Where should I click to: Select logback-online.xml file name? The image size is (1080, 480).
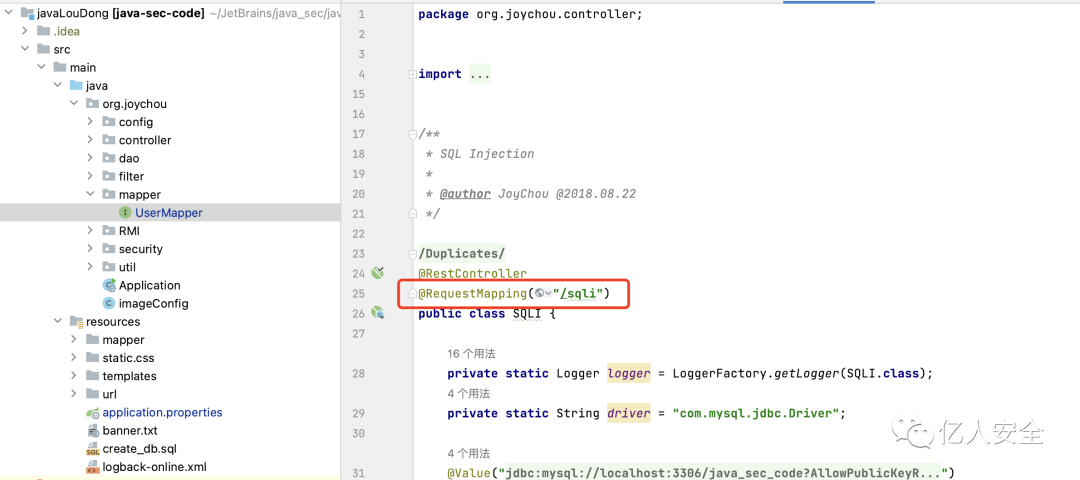click(x=154, y=468)
